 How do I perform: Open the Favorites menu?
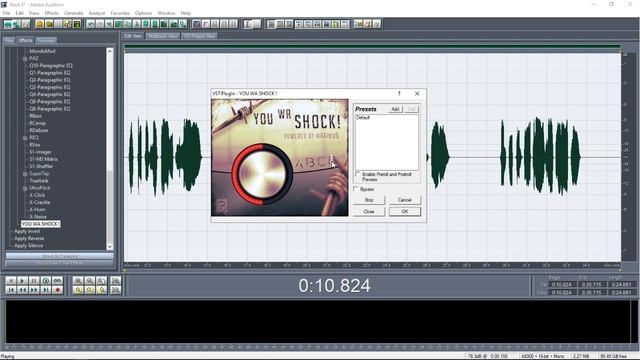click(x=120, y=13)
